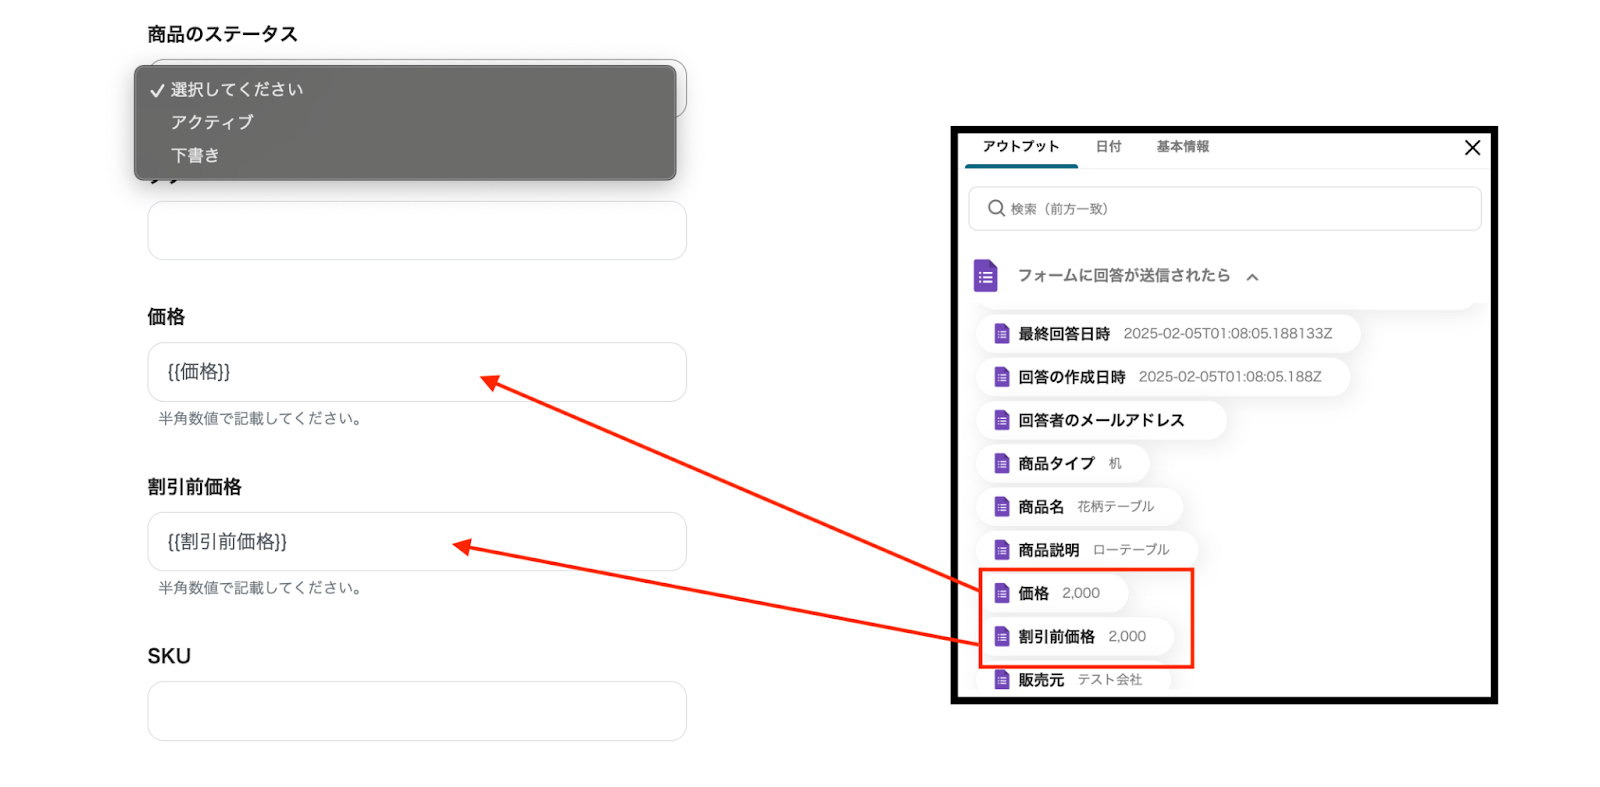Click the form icon next to 割引前価格 output
This screenshot has height=787, width=1600.
1001,637
